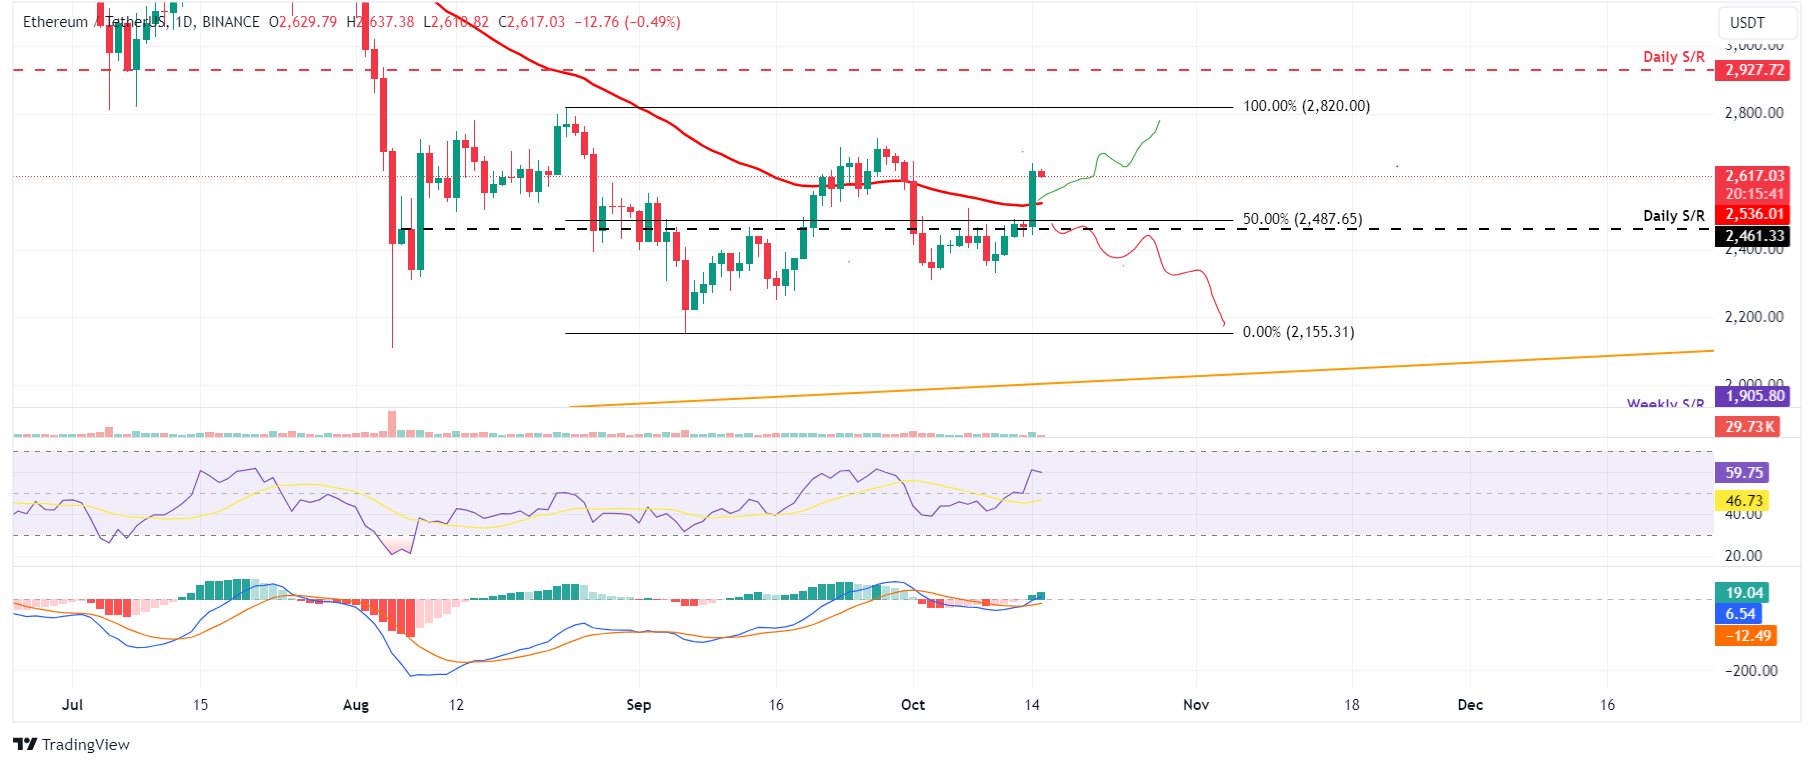Select the red 2,536.01 moving average label
Image resolution: width=1814 pixels, height=766 pixels.
coord(1753,214)
